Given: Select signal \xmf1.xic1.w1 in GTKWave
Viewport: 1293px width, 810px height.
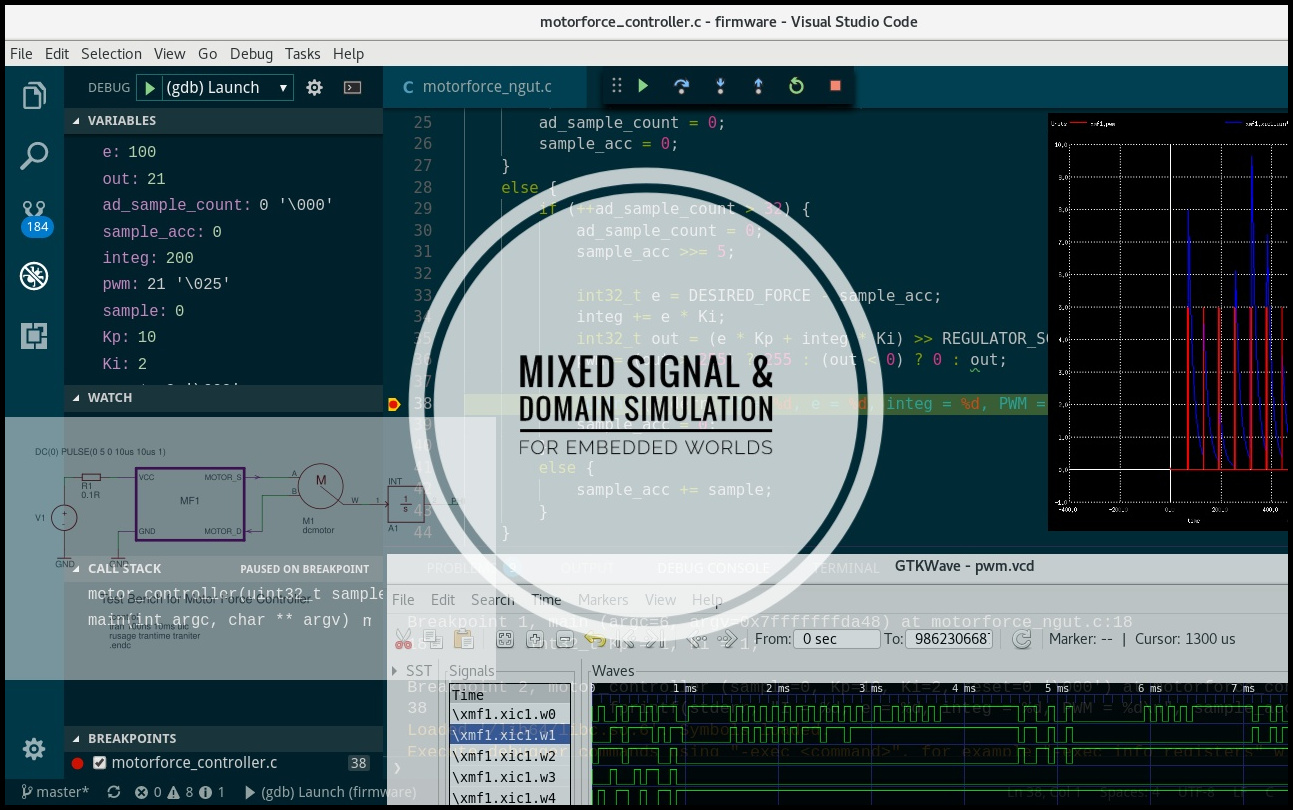Looking at the screenshot, I should tap(510, 735).
